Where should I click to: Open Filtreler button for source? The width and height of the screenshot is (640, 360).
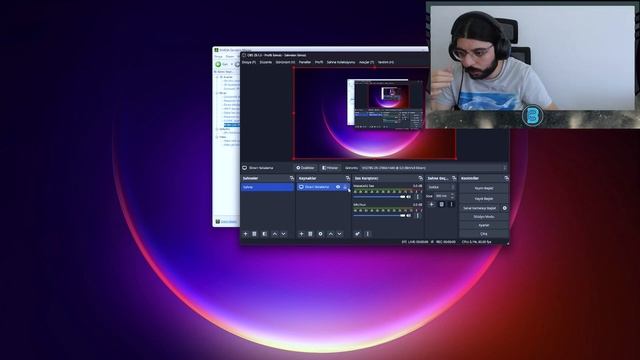(x=330, y=168)
